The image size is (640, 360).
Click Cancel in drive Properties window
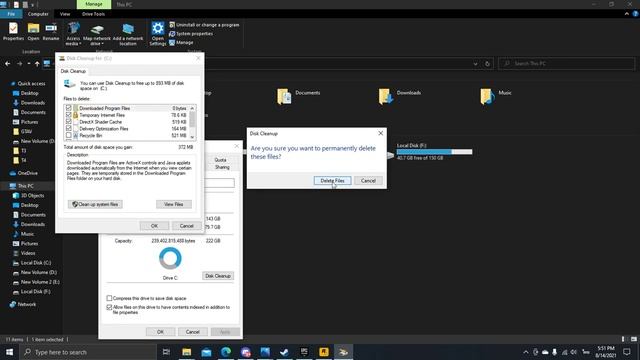point(192,332)
